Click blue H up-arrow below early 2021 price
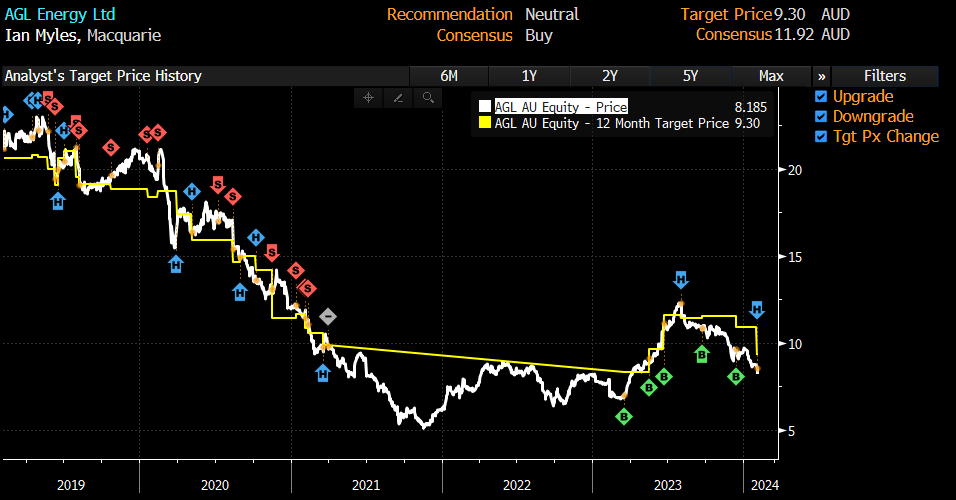Screen dimensions: 956x500 point(323,373)
